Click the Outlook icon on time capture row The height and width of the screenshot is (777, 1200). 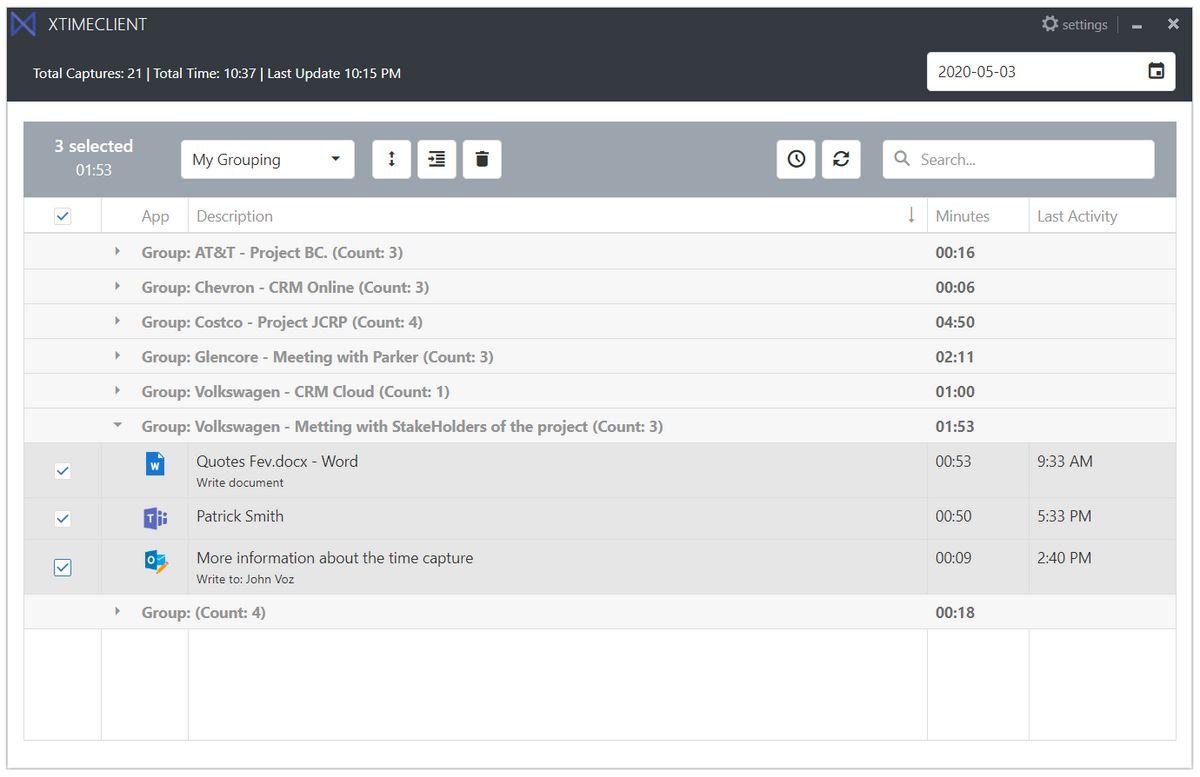pos(155,562)
